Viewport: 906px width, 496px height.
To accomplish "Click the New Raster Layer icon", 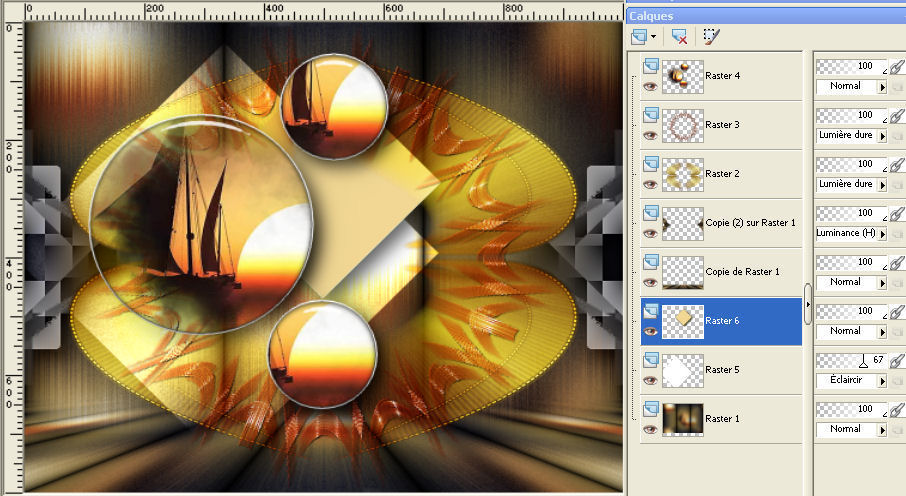I will click(639, 37).
